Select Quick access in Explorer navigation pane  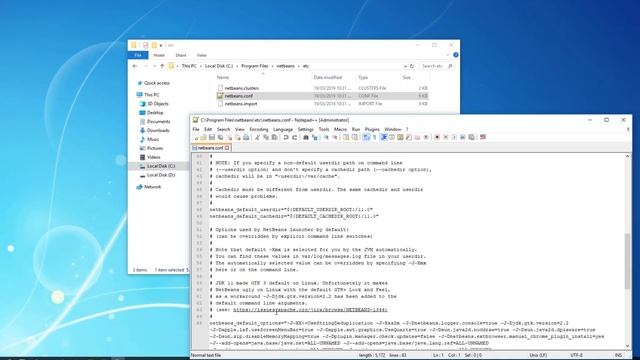click(x=157, y=83)
